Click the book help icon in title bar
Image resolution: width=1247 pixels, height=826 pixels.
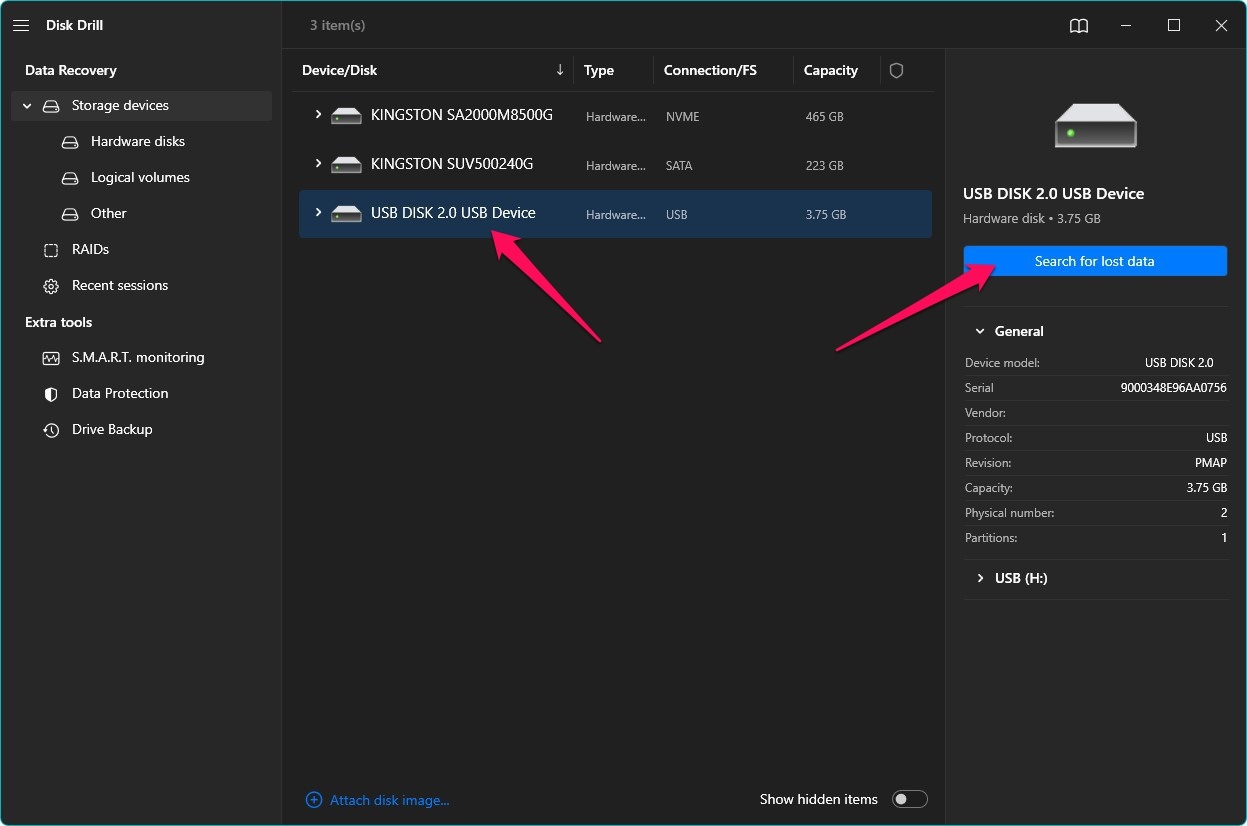(1078, 26)
